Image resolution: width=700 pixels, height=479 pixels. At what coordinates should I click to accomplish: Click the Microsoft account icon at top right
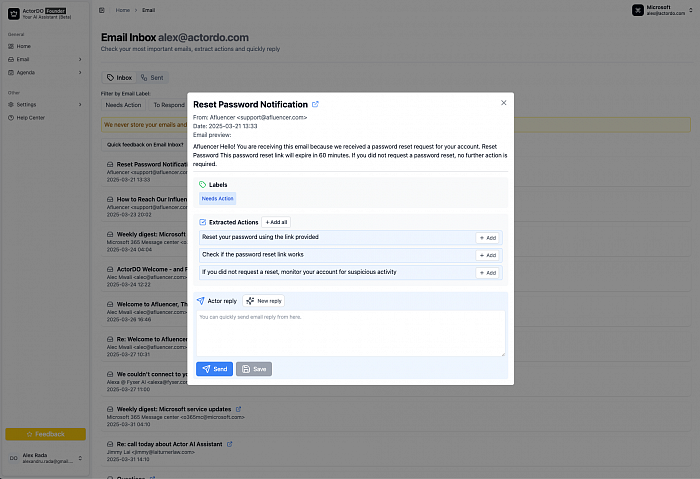pos(636,9)
